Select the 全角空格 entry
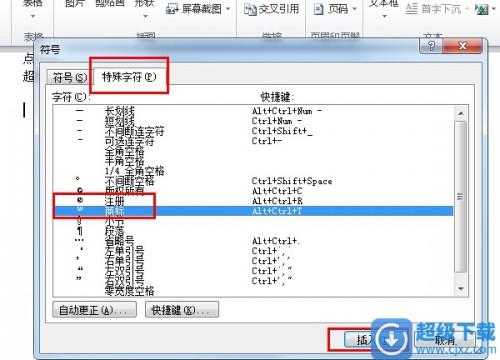 253,151
